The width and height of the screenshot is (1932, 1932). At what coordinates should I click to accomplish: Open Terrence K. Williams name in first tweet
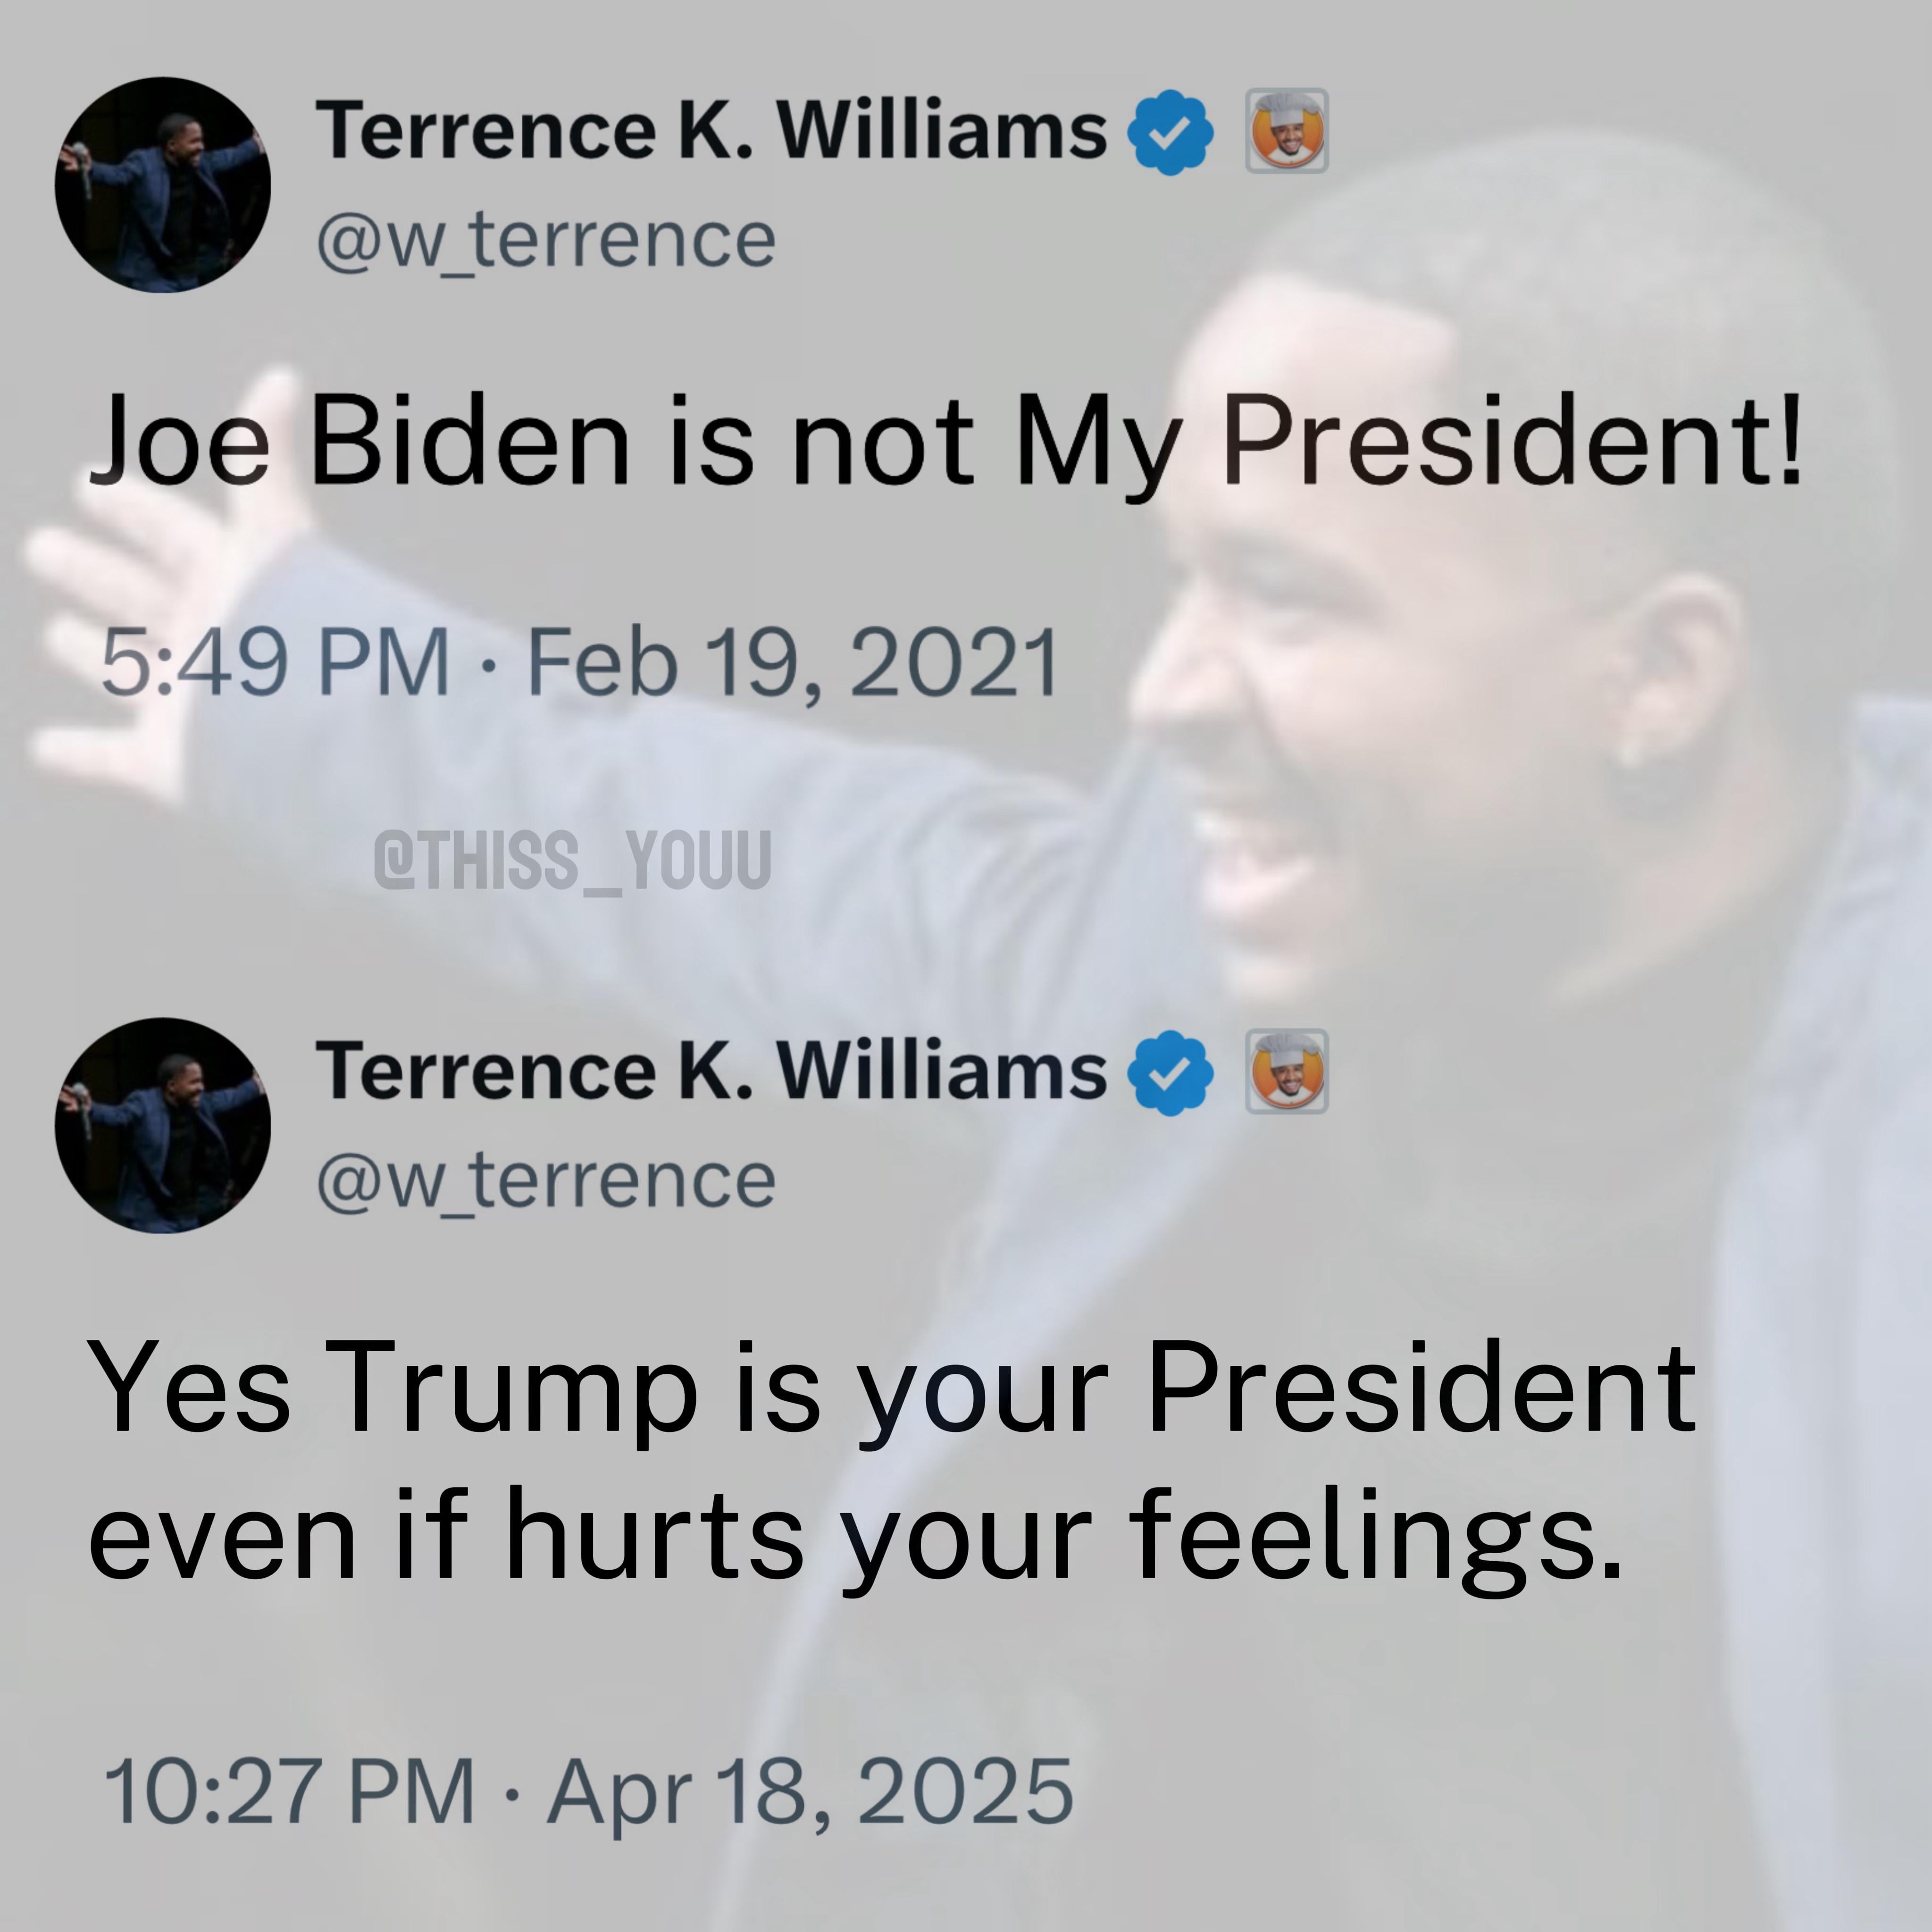[x=711, y=130]
